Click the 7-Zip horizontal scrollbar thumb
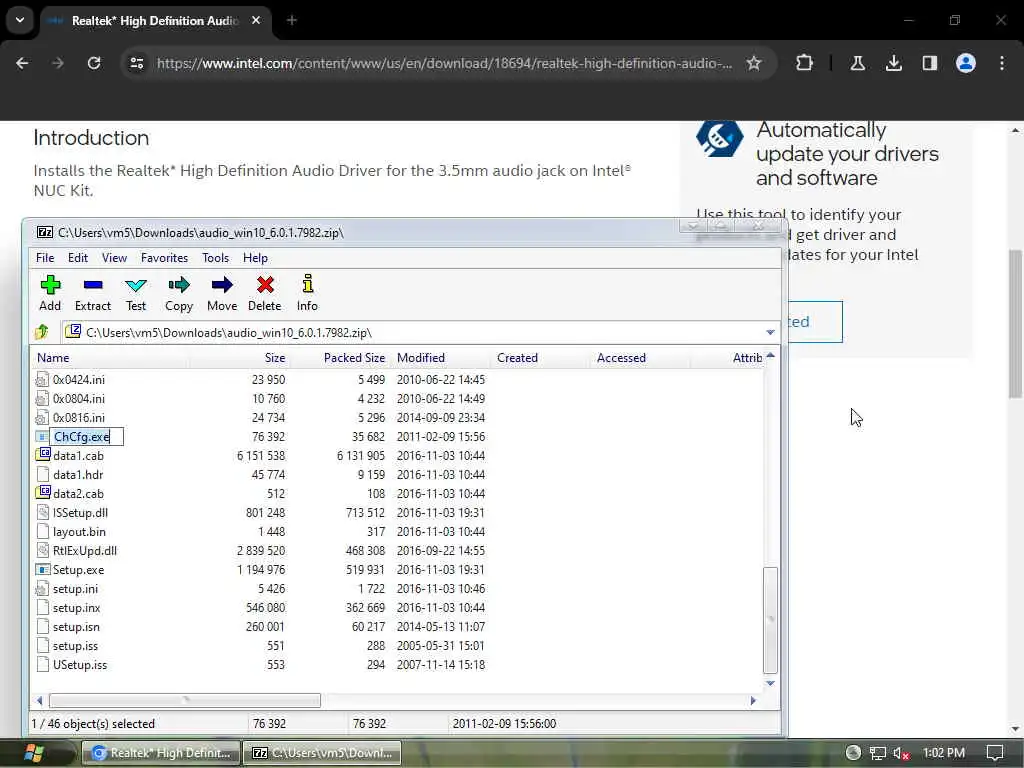Image resolution: width=1024 pixels, height=768 pixels. (x=185, y=700)
